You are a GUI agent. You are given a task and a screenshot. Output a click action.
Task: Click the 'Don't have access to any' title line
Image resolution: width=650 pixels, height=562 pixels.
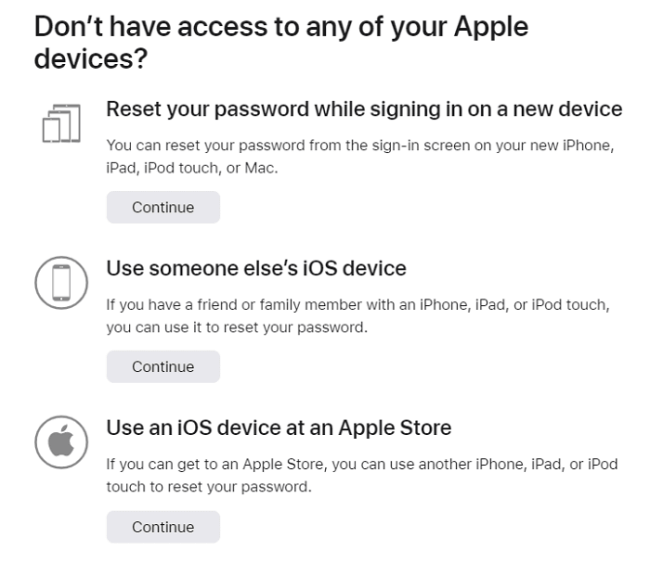[281, 27]
